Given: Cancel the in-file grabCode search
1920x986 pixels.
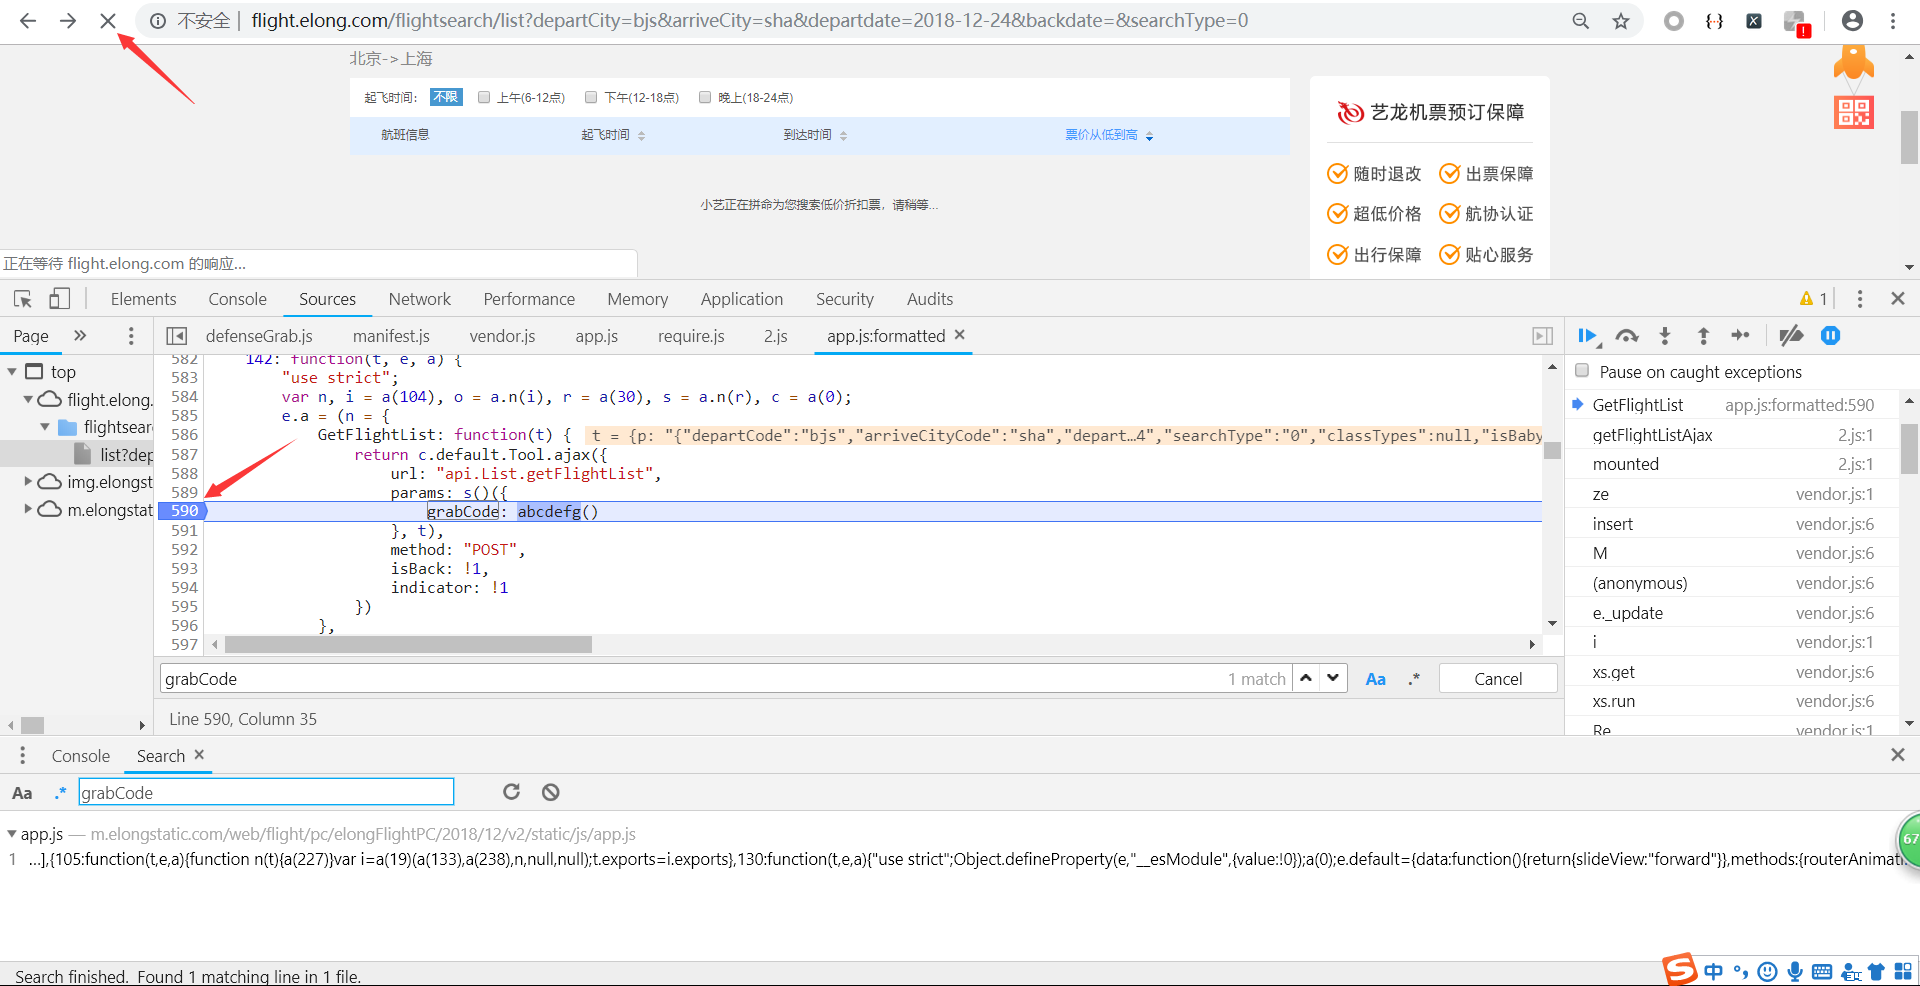Looking at the screenshot, I should (1497, 679).
